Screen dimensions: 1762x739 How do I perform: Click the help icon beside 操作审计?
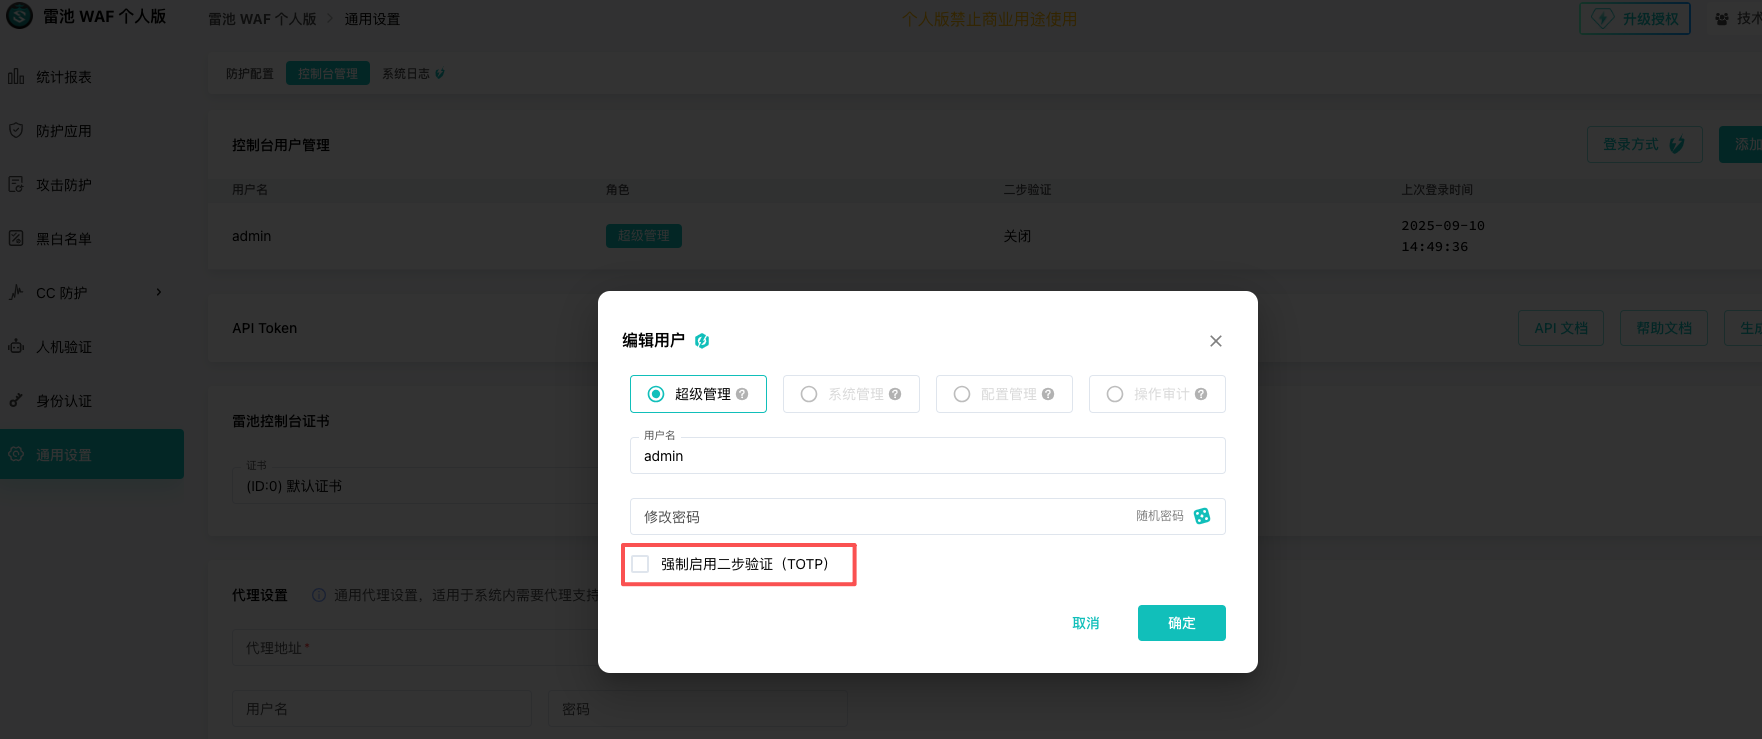1201,394
